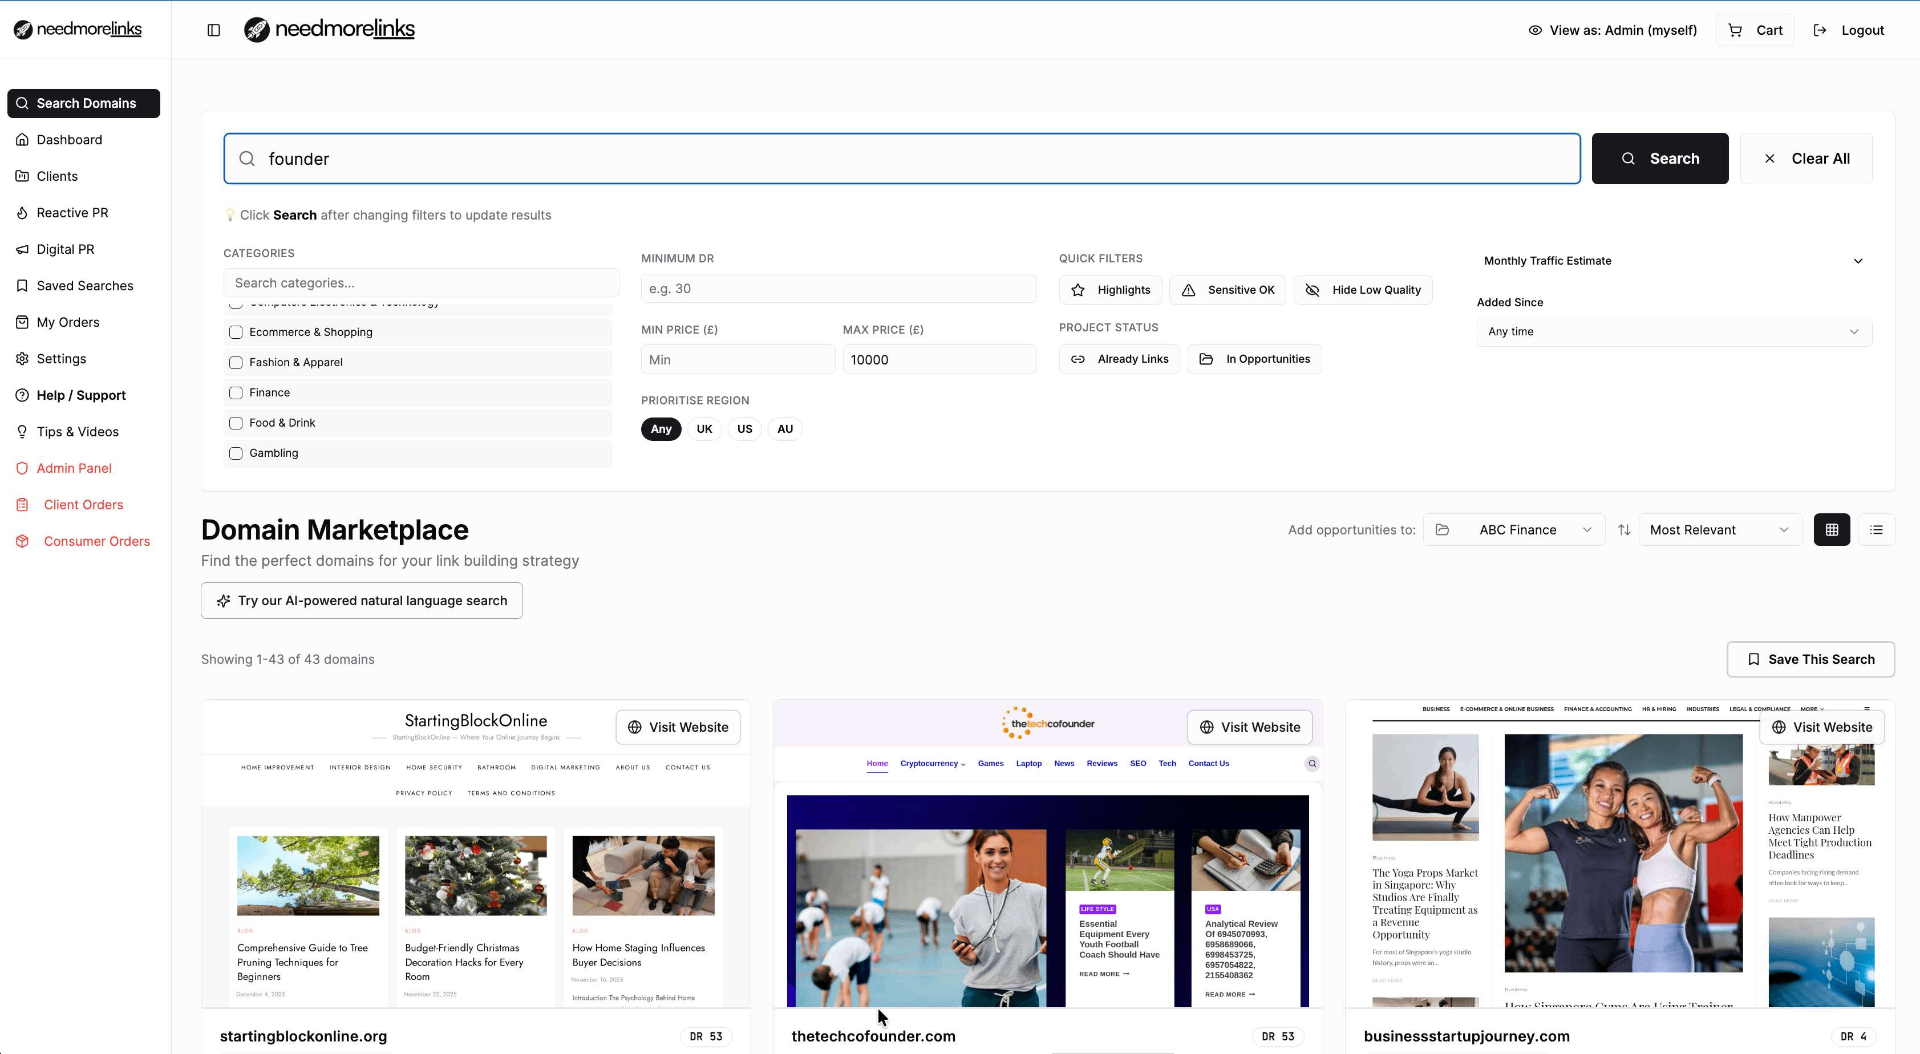1920x1054 pixels.
Task: Open the Clients menu item
Action: [x=83, y=176]
